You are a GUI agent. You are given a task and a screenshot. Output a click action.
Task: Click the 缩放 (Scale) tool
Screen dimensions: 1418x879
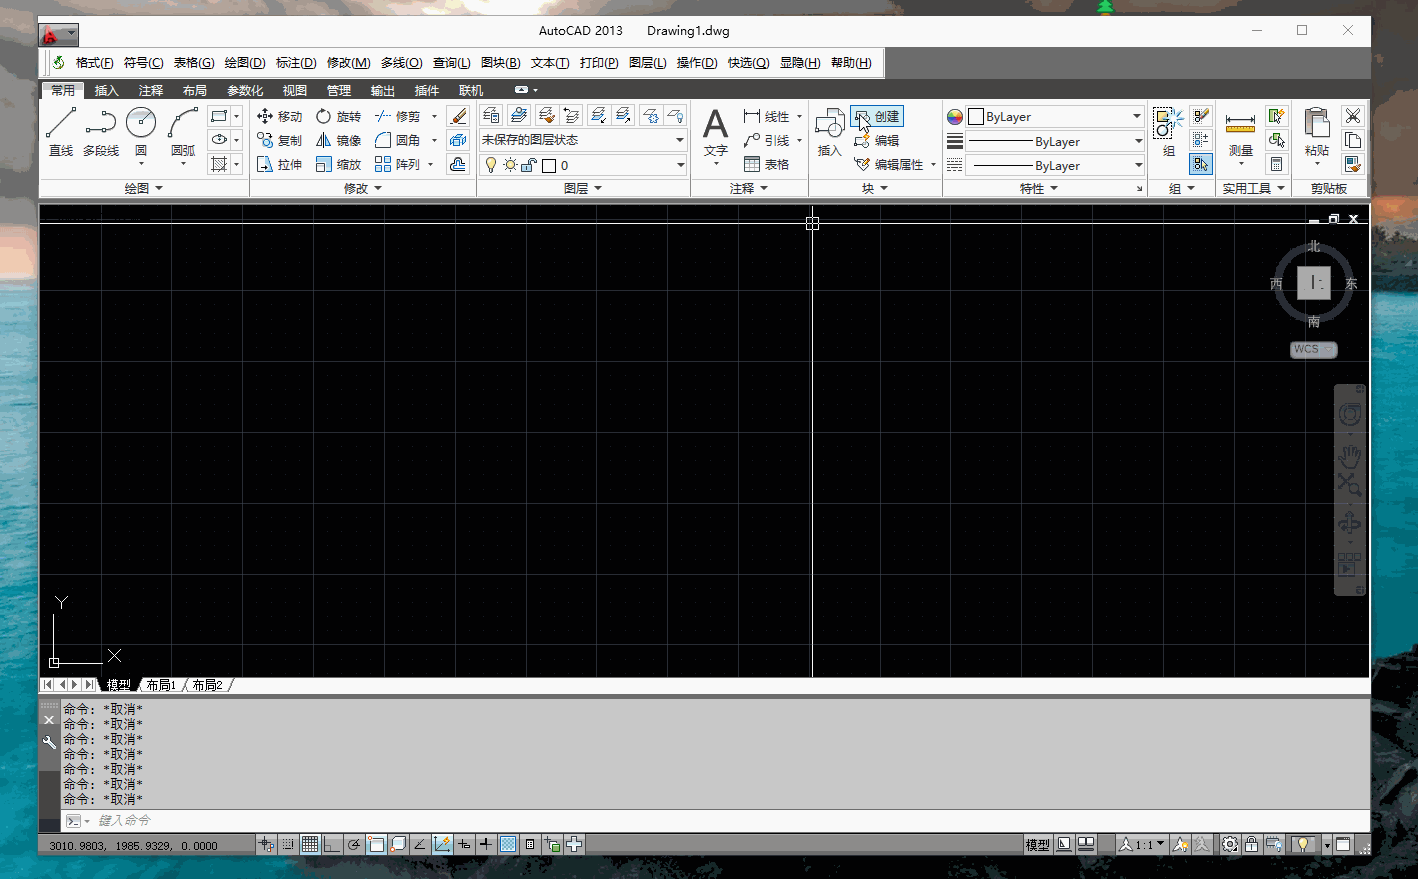[x=338, y=164]
